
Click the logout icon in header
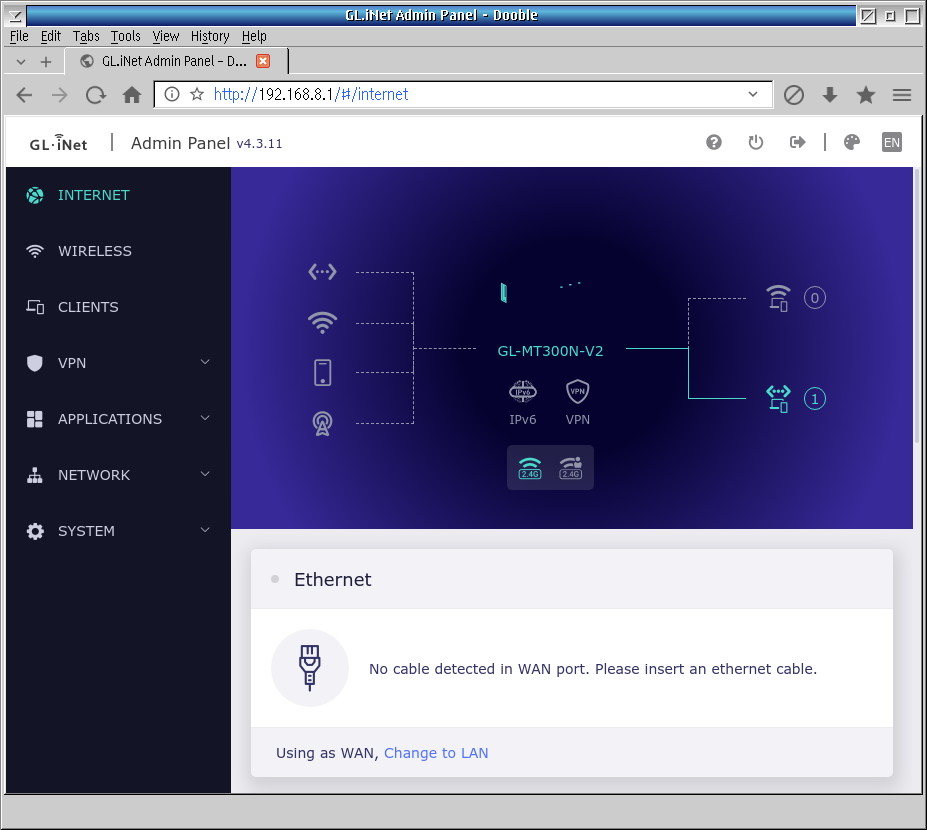click(798, 142)
